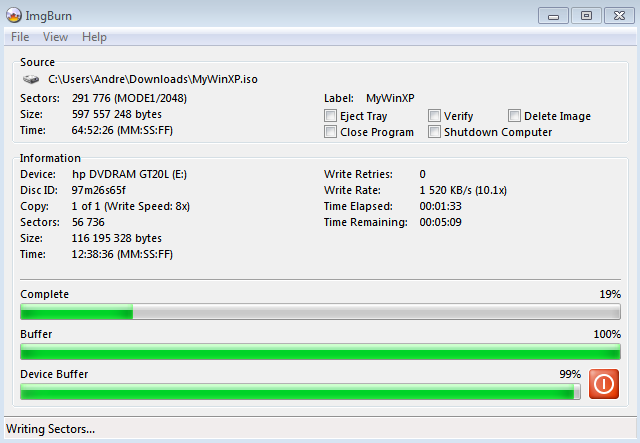Tick the Verify checkbox

tap(435, 116)
